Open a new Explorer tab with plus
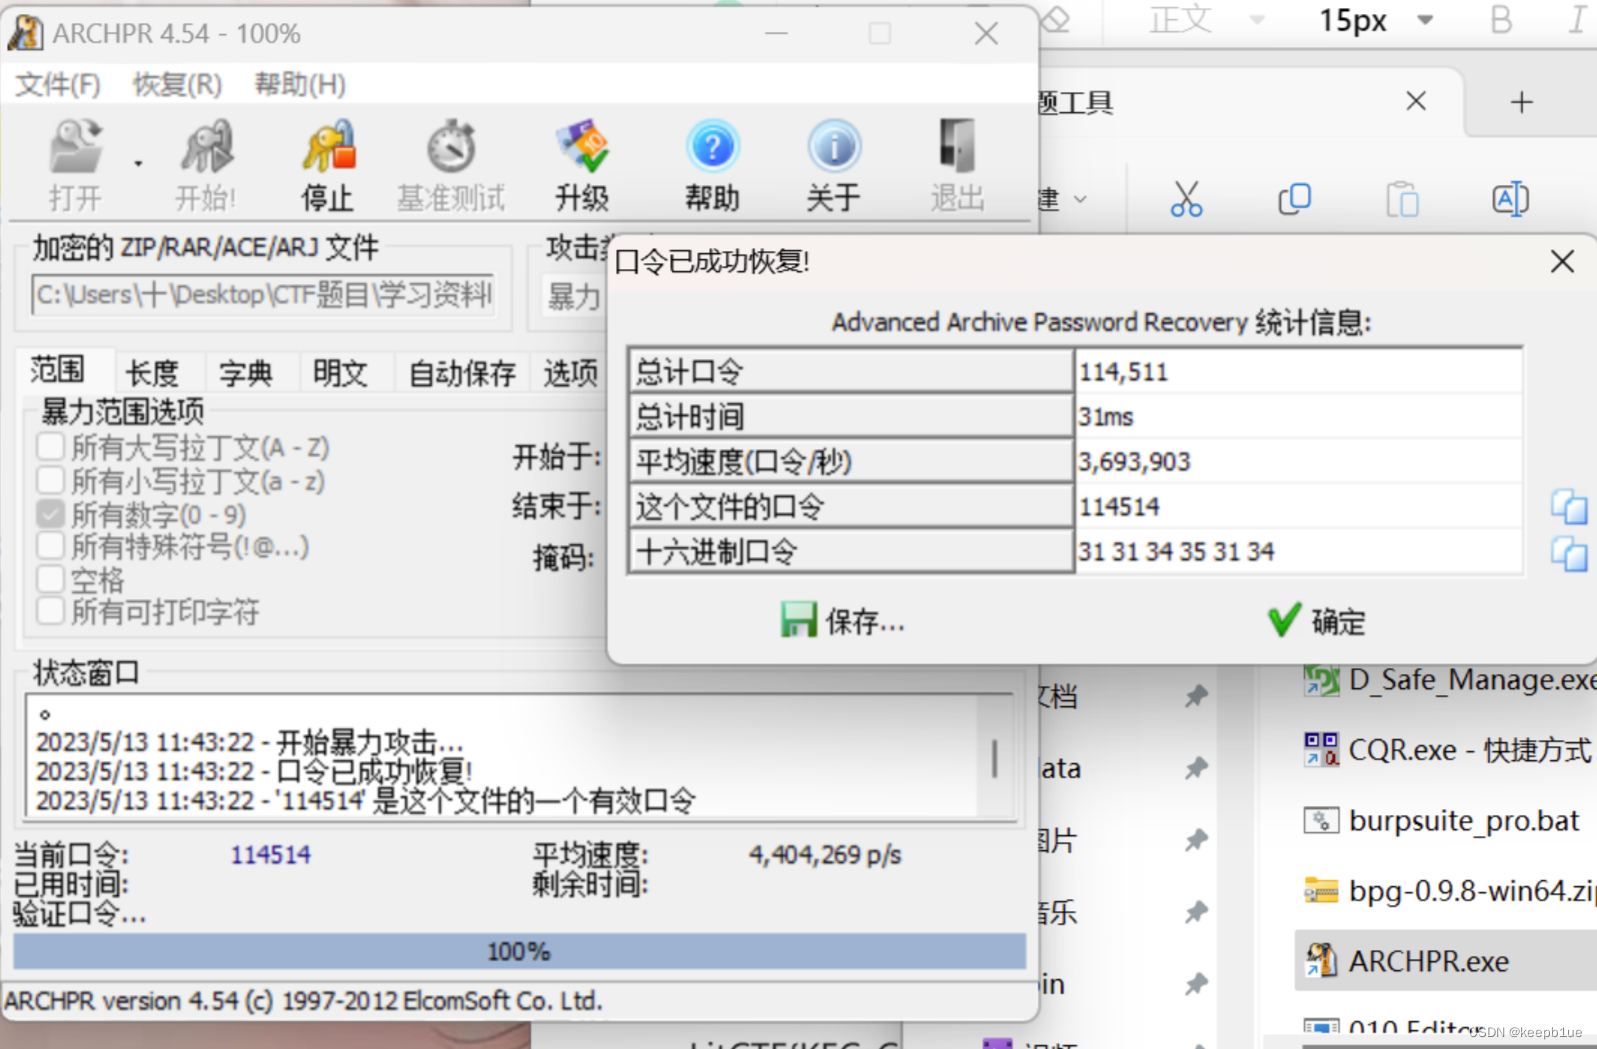The image size is (1597, 1049). [x=1521, y=102]
